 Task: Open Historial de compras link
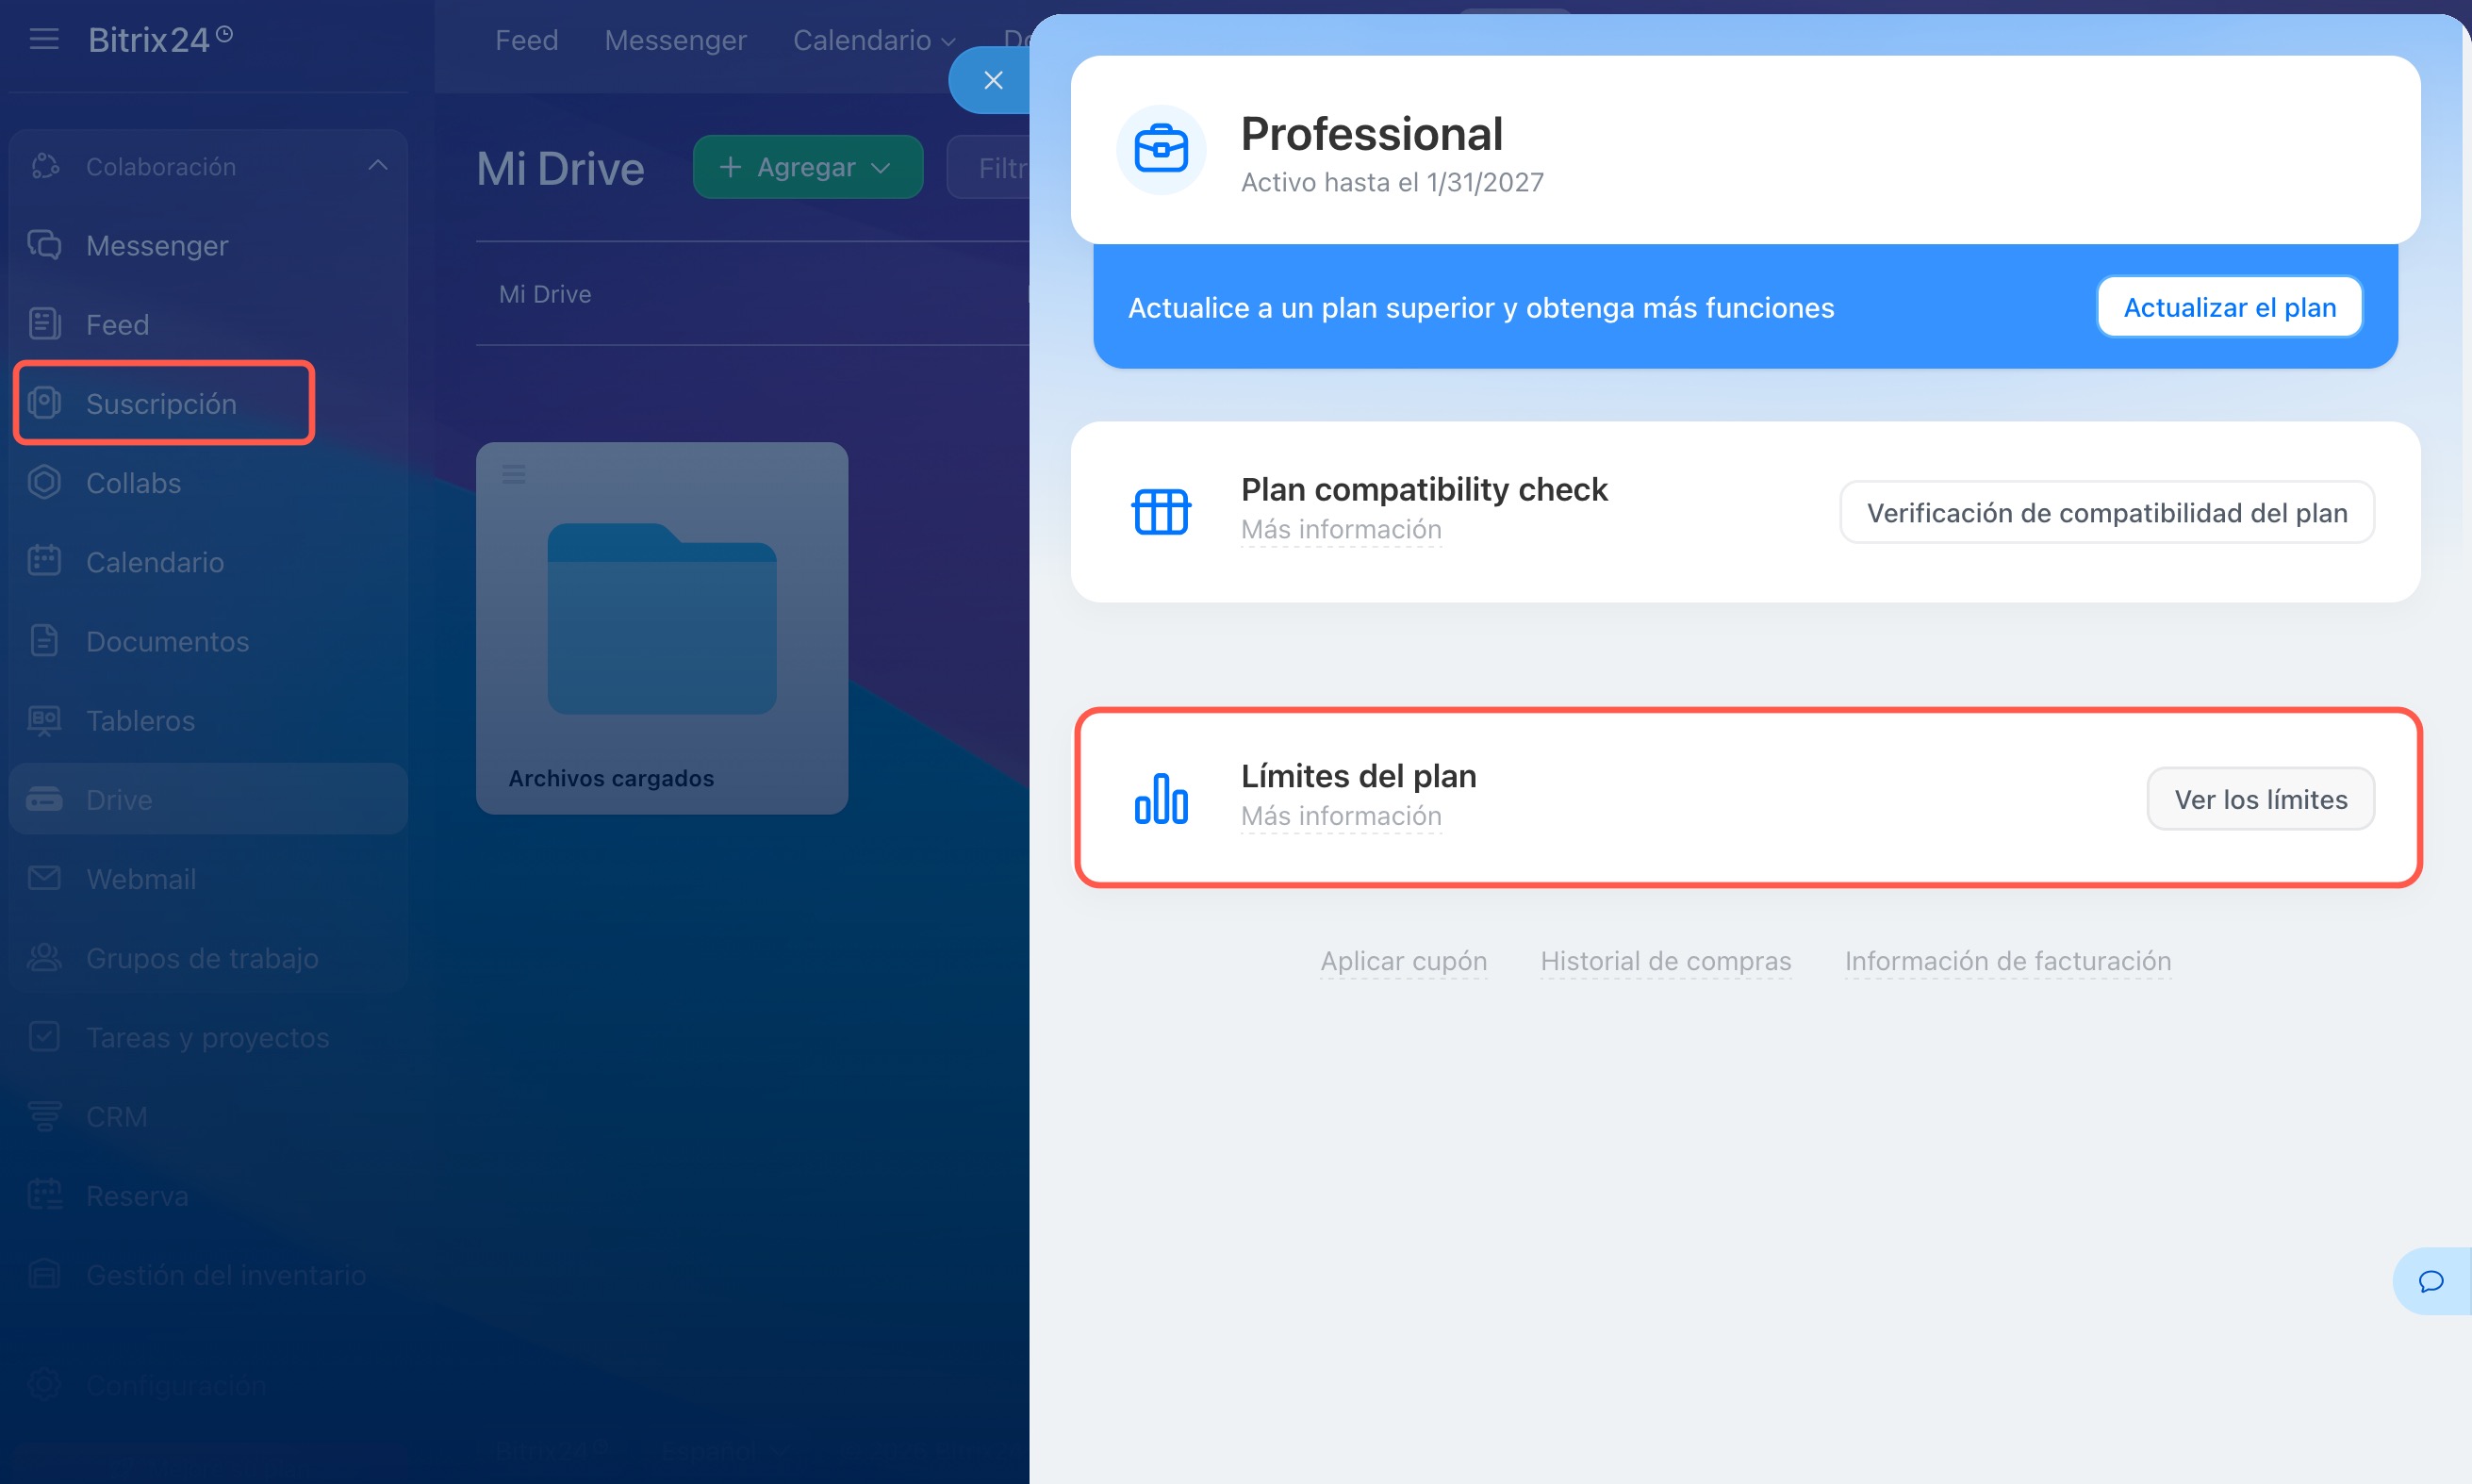[1665, 961]
